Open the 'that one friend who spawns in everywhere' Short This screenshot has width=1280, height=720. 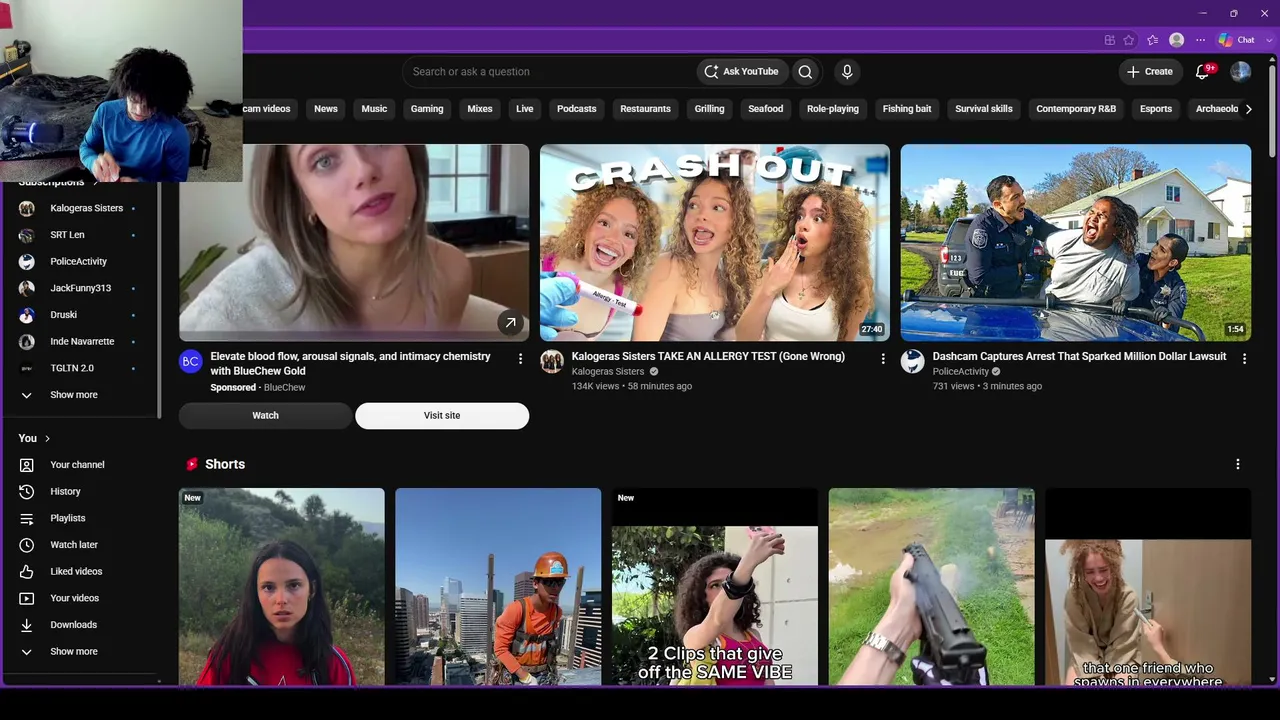pos(1148,587)
